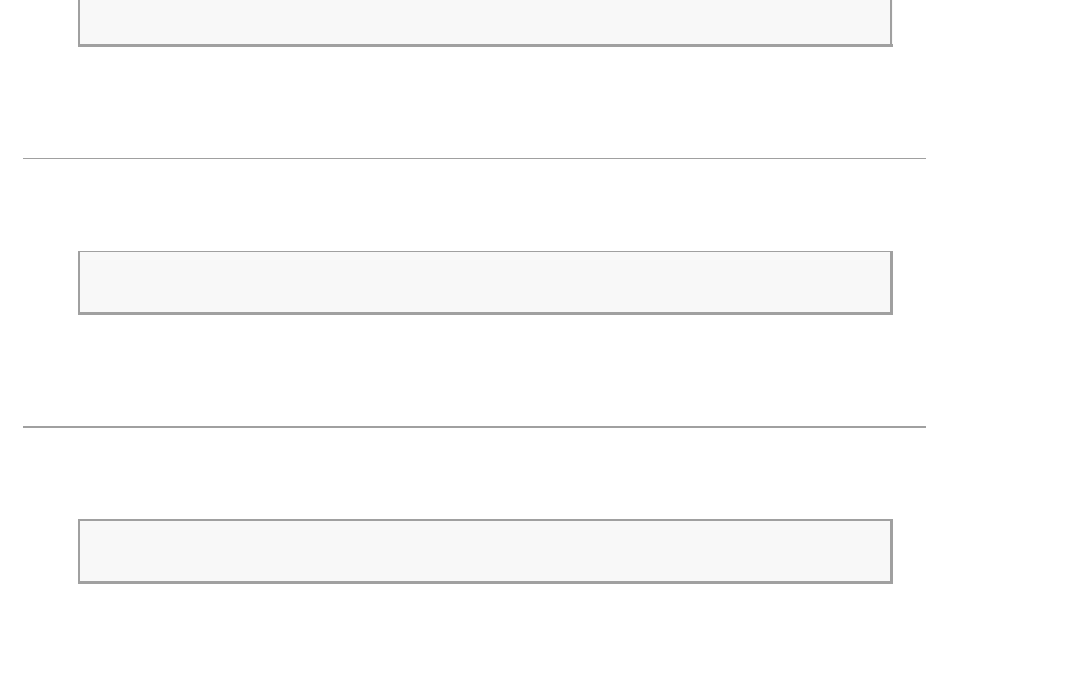Click the partially visible top gray box
This screenshot has height=689, width=1080.
pyautogui.click(x=485, y=21)
